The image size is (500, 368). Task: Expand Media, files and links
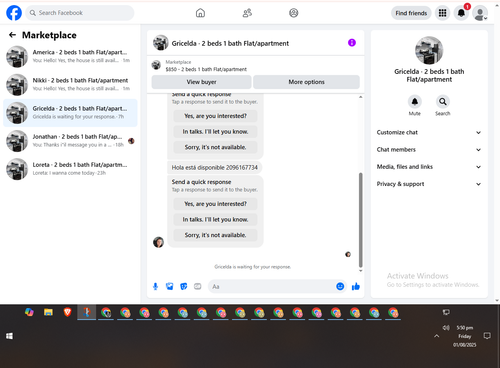[429, 167]
